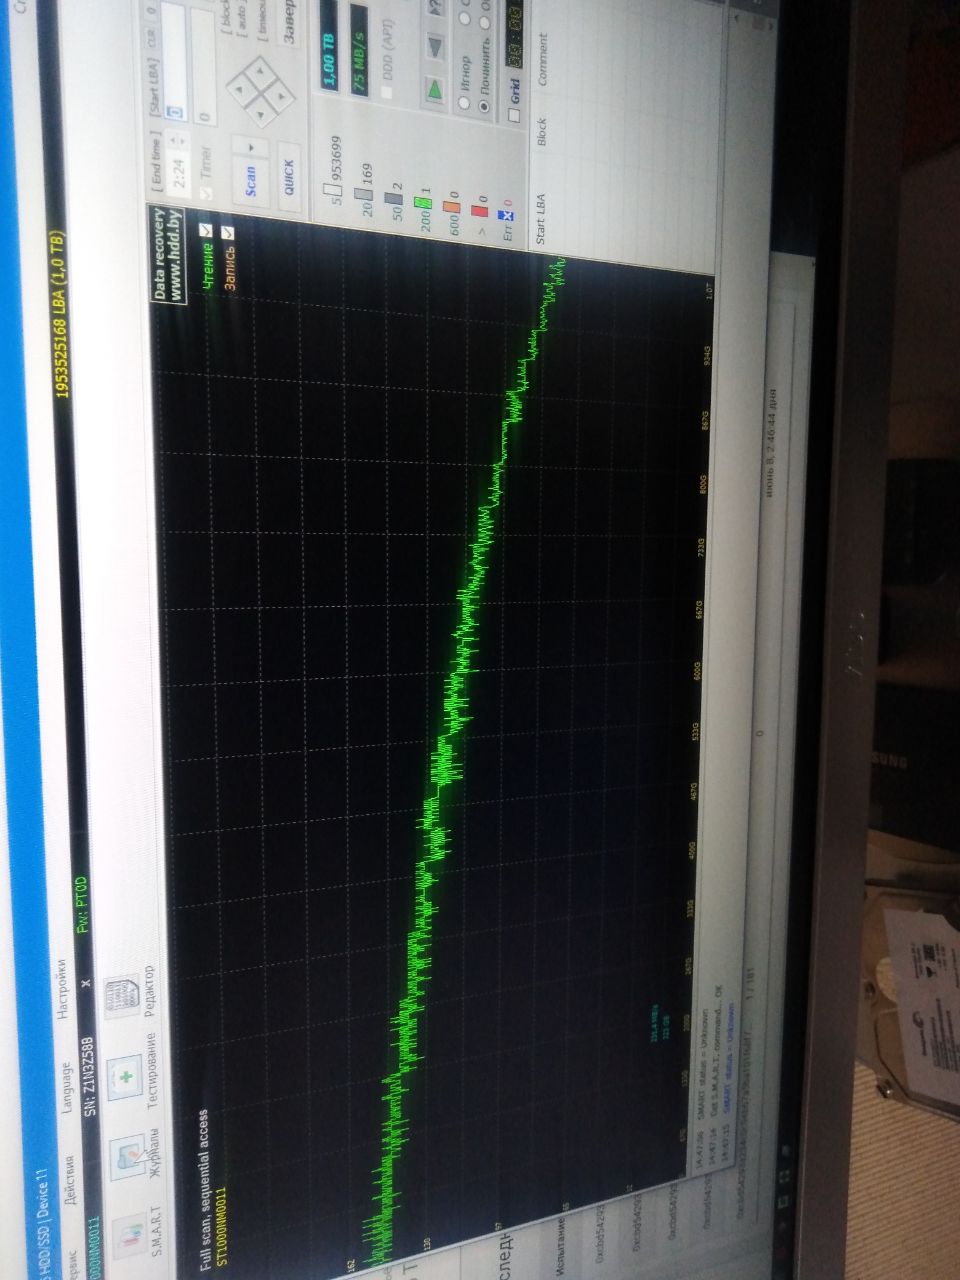
Task: Select the Починить radio button
Action: coord(484,105)
